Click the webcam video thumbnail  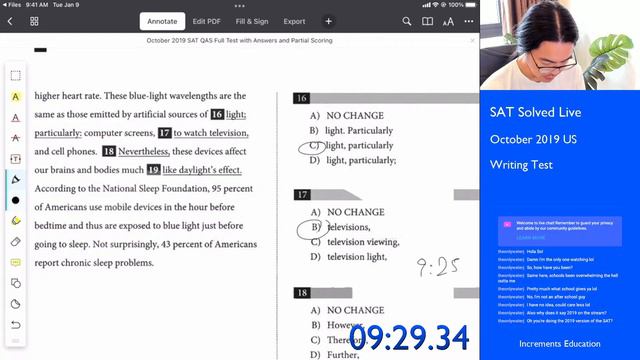(560, 45)
